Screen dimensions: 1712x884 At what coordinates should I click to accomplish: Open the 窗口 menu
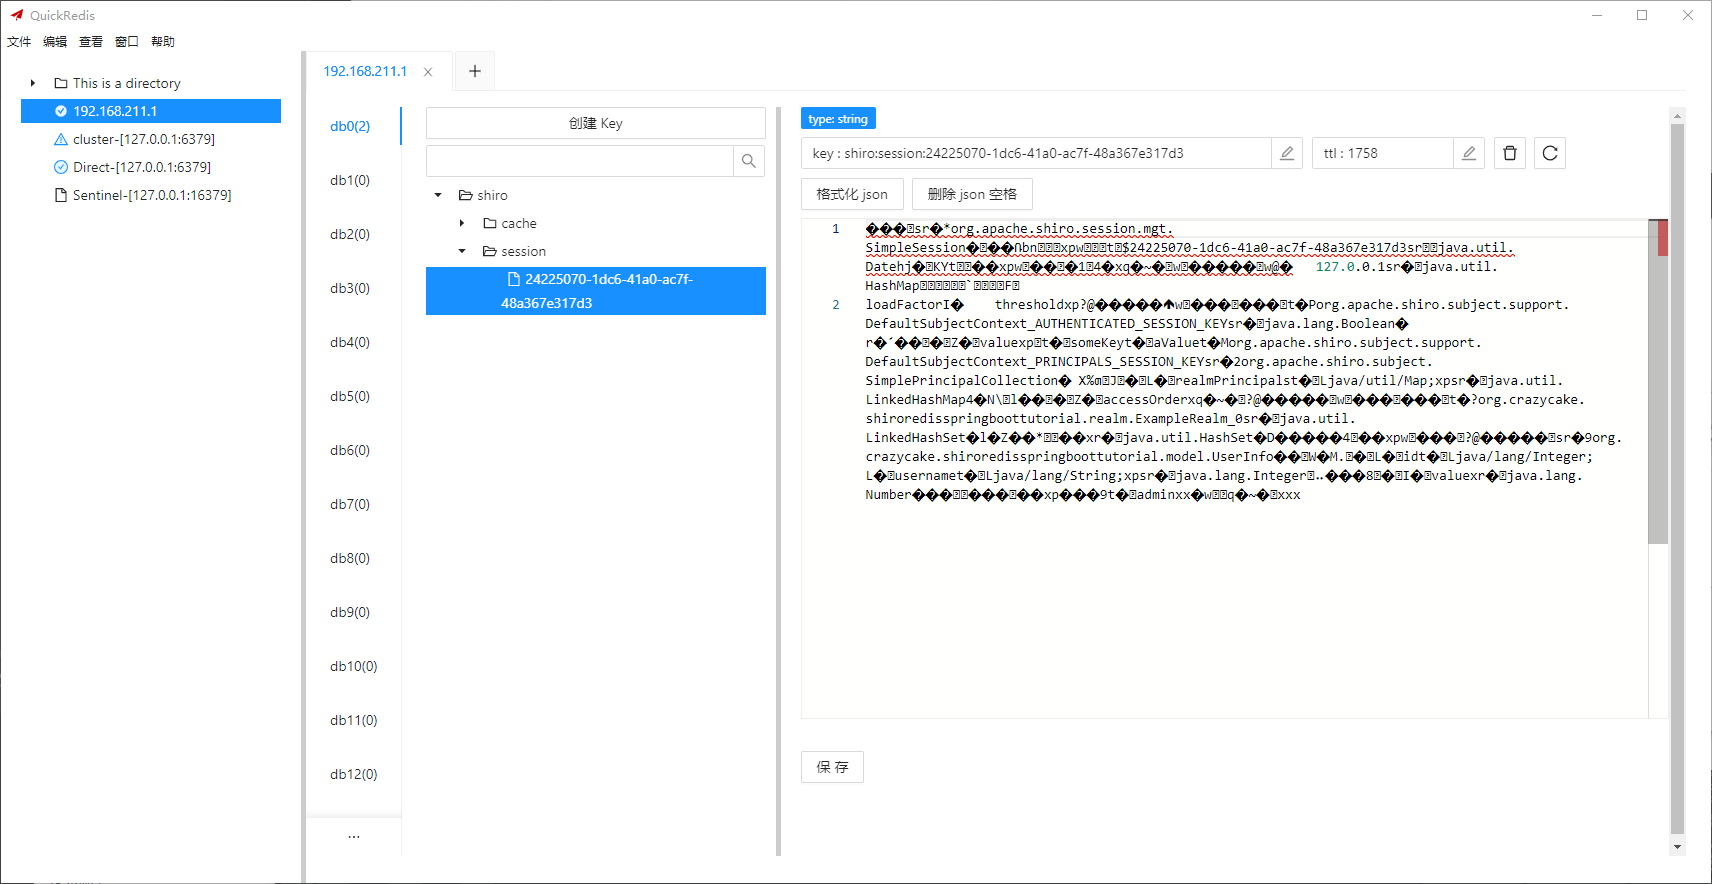coord(127,41)
